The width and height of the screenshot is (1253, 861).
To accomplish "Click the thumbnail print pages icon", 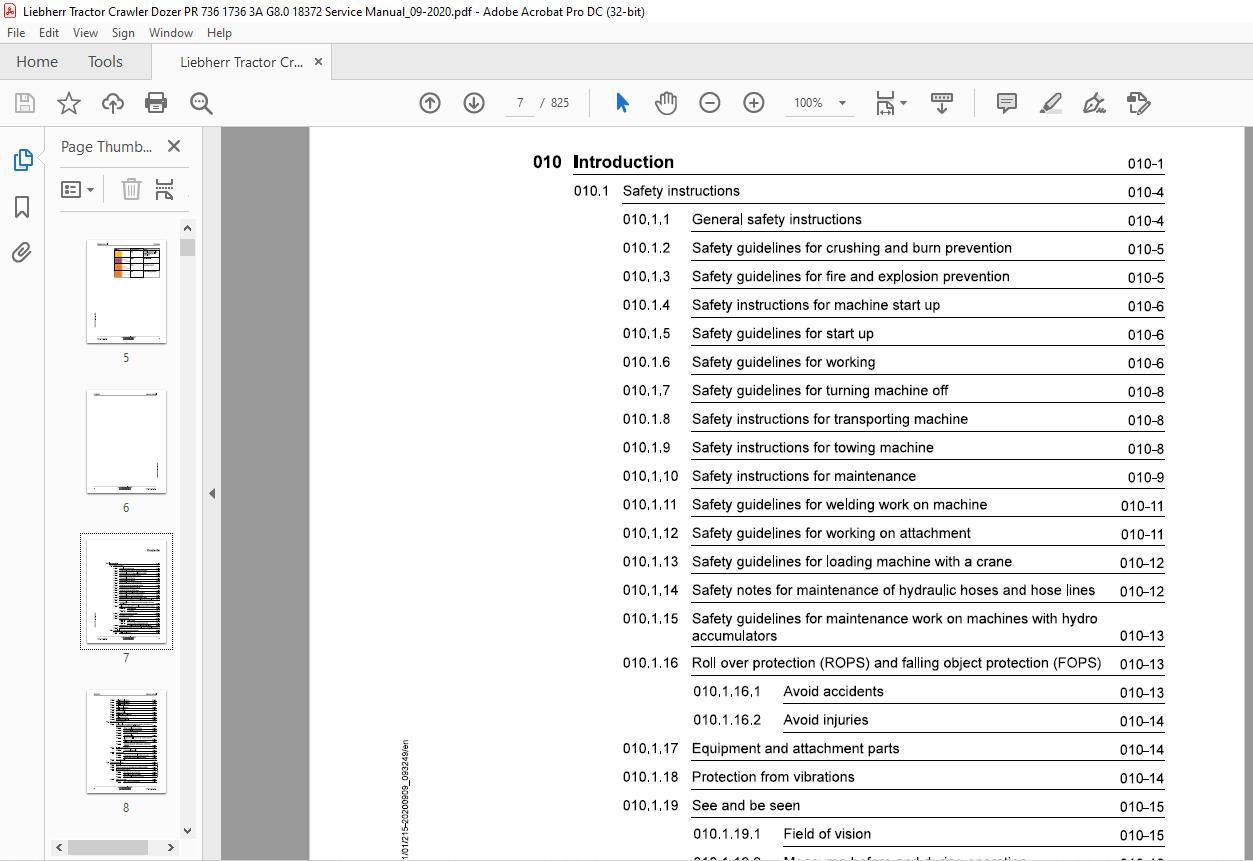I will (165, 189).
